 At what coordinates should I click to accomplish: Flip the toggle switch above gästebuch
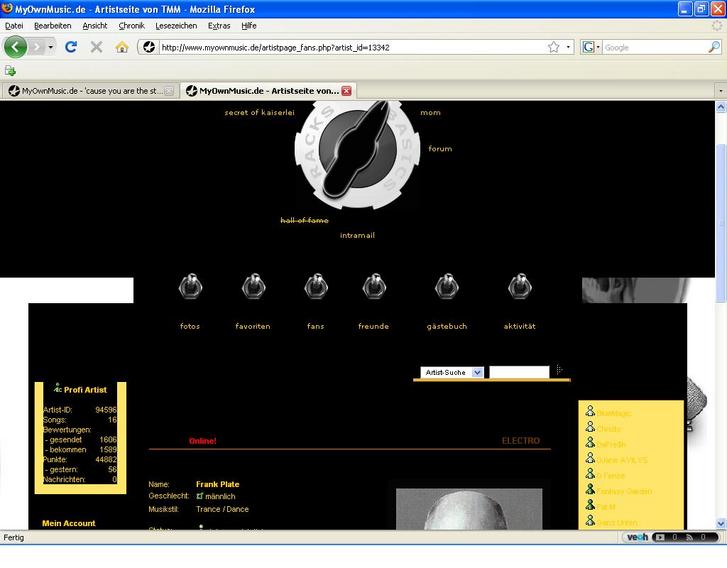tap(447, 288)
